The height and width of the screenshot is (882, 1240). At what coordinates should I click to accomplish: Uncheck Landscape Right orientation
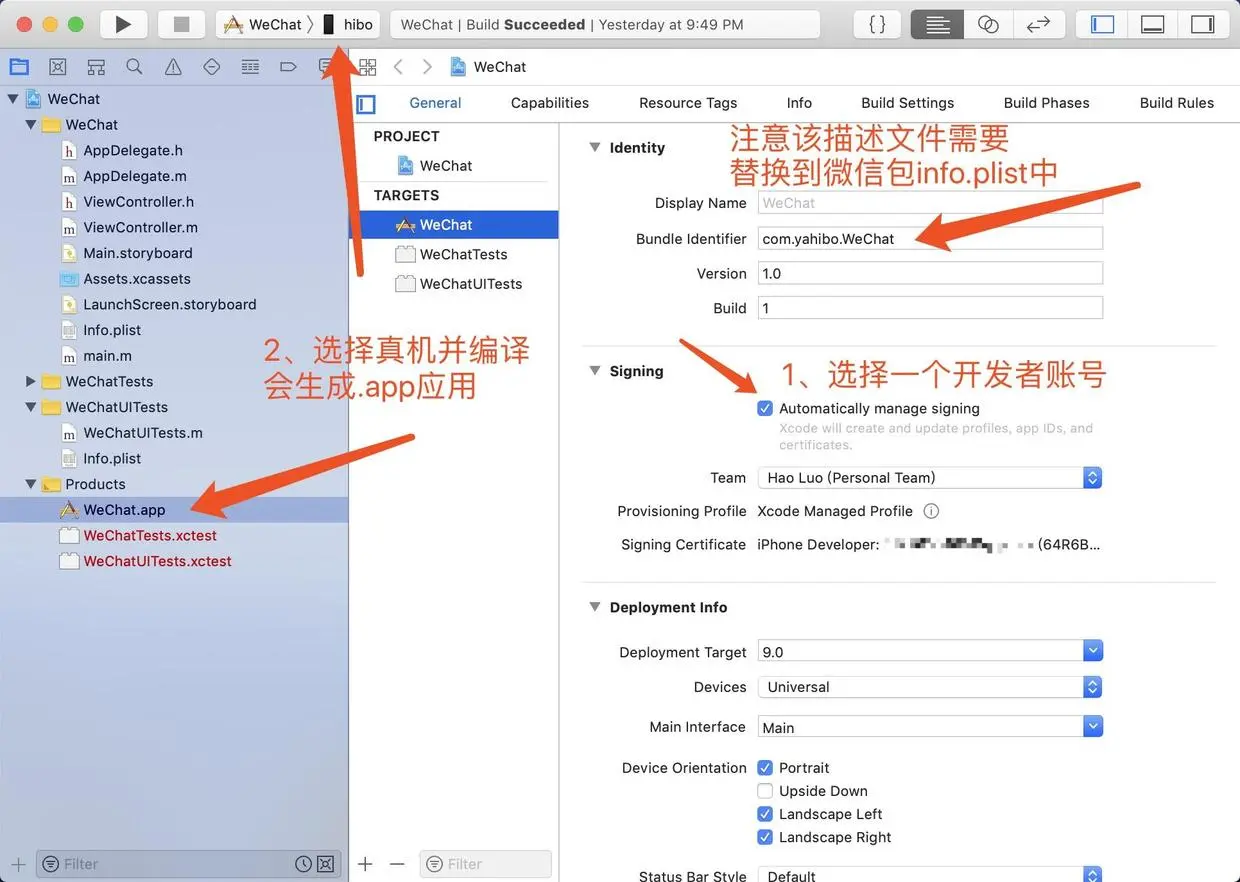coord(765,837)
